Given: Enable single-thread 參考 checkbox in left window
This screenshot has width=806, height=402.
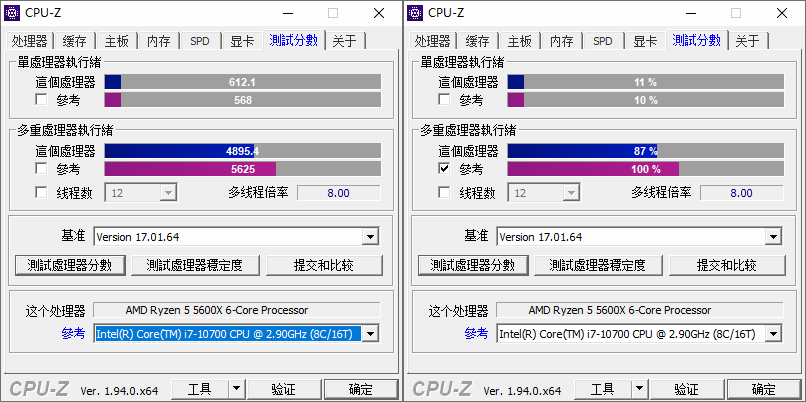Looking at the screenshot, I should [41, 100].
